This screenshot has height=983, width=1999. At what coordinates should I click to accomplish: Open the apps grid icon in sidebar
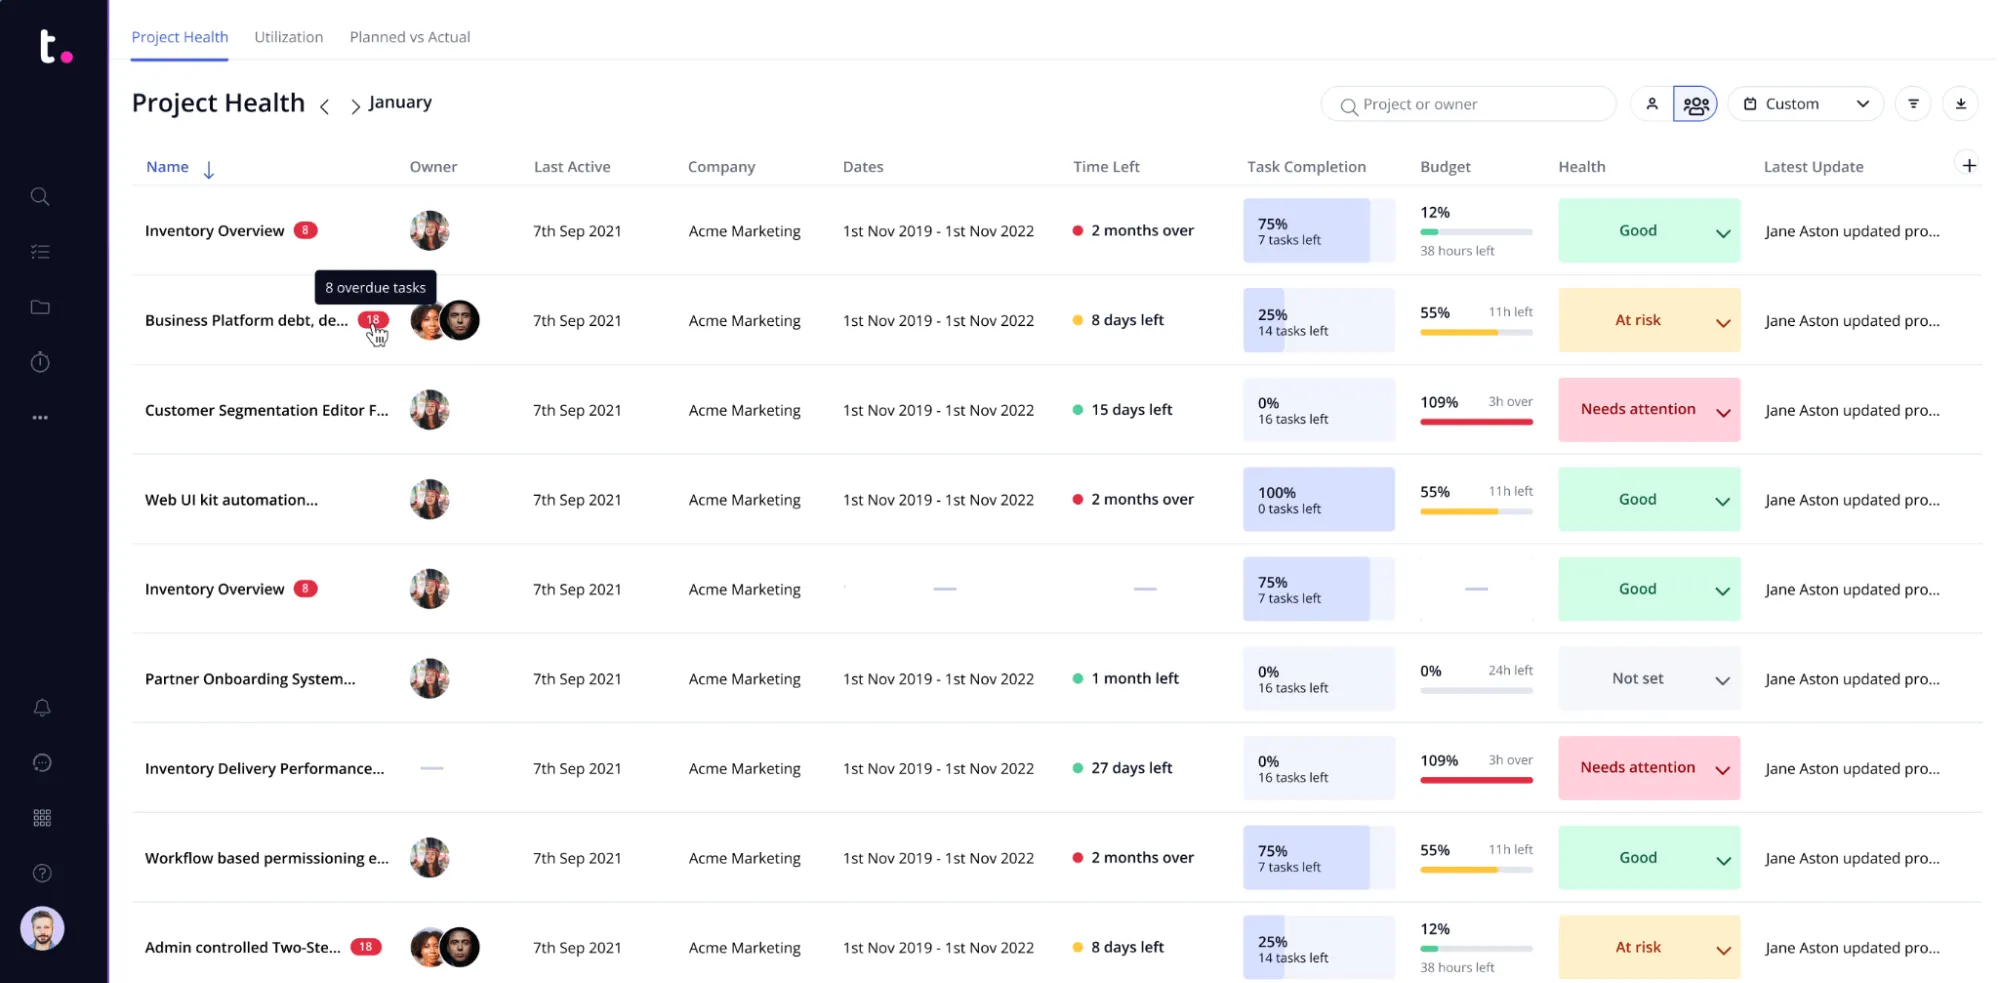[x=42, y=817]
